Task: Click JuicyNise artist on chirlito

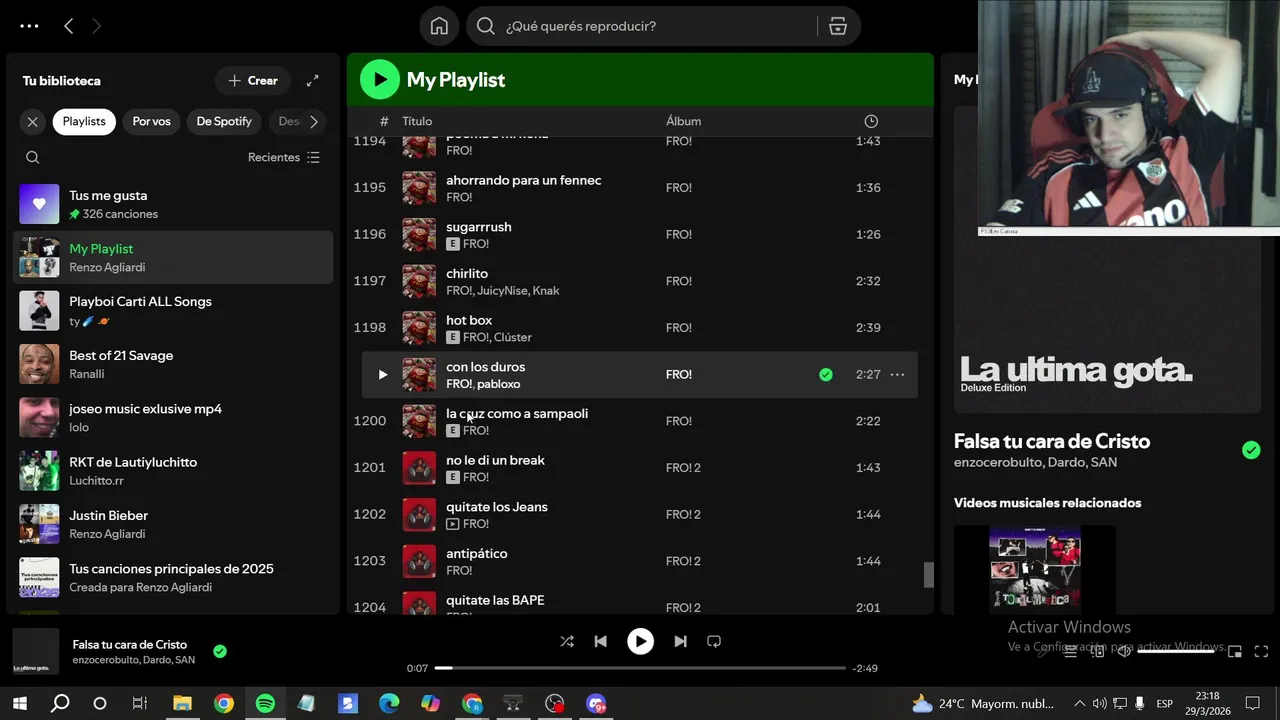Action: coord(501,291)
